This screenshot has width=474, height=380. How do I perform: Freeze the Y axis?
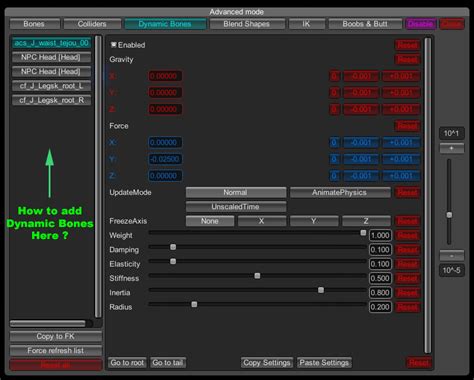click(x=314, y=221)
